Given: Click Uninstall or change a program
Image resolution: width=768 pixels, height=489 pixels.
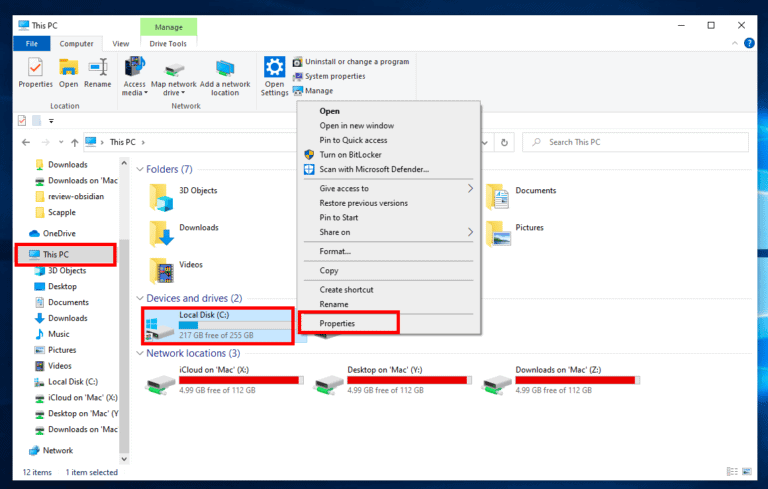Looking at the screenshot, I should click(x=356, y=62).
